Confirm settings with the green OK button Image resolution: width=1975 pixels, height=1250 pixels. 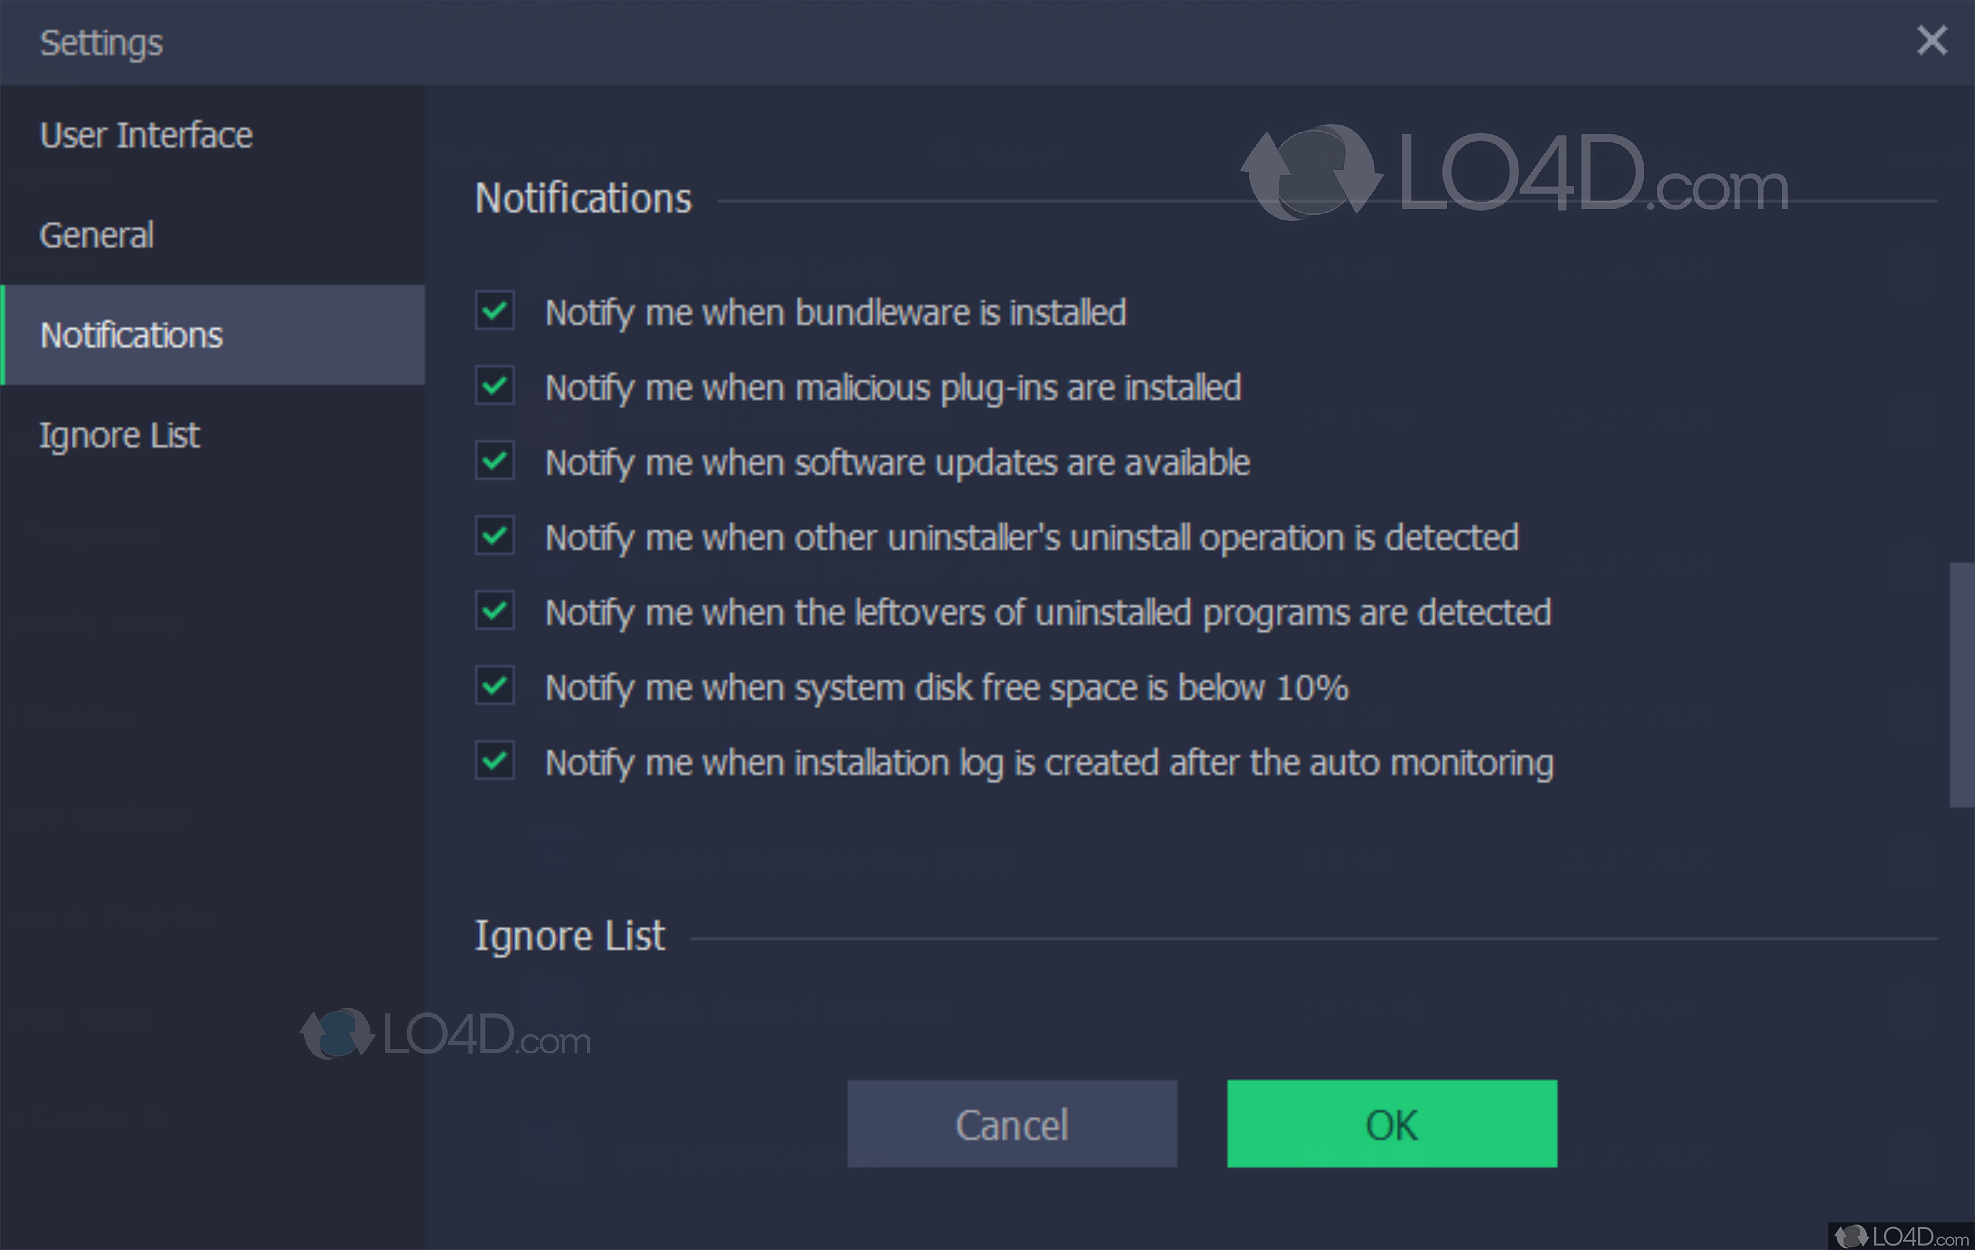pos(1391,1124)
